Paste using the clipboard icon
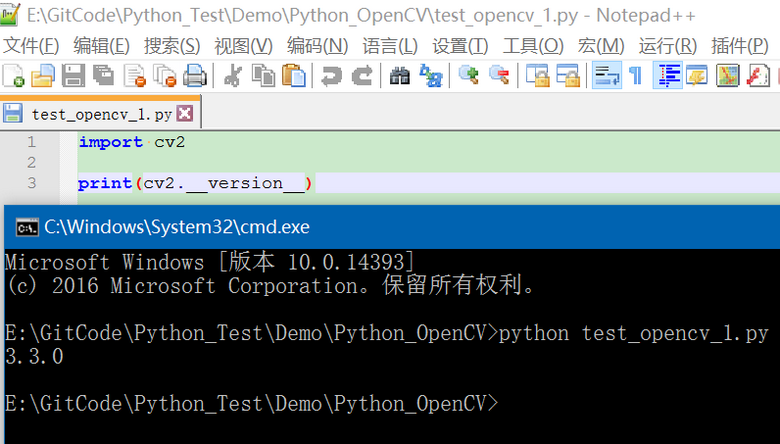The height and width of the screenshot is (444, 780). (293, 76)
